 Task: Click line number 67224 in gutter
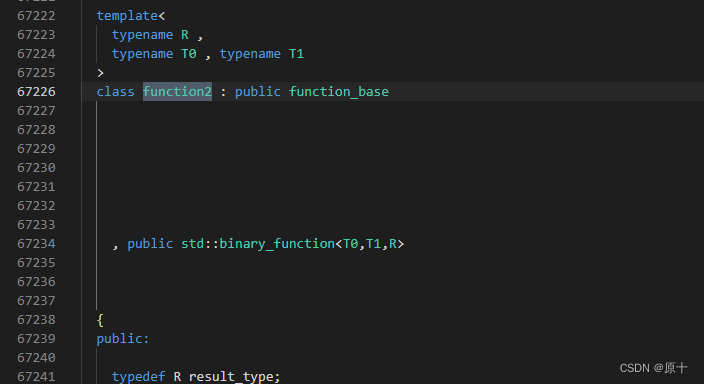36,53
